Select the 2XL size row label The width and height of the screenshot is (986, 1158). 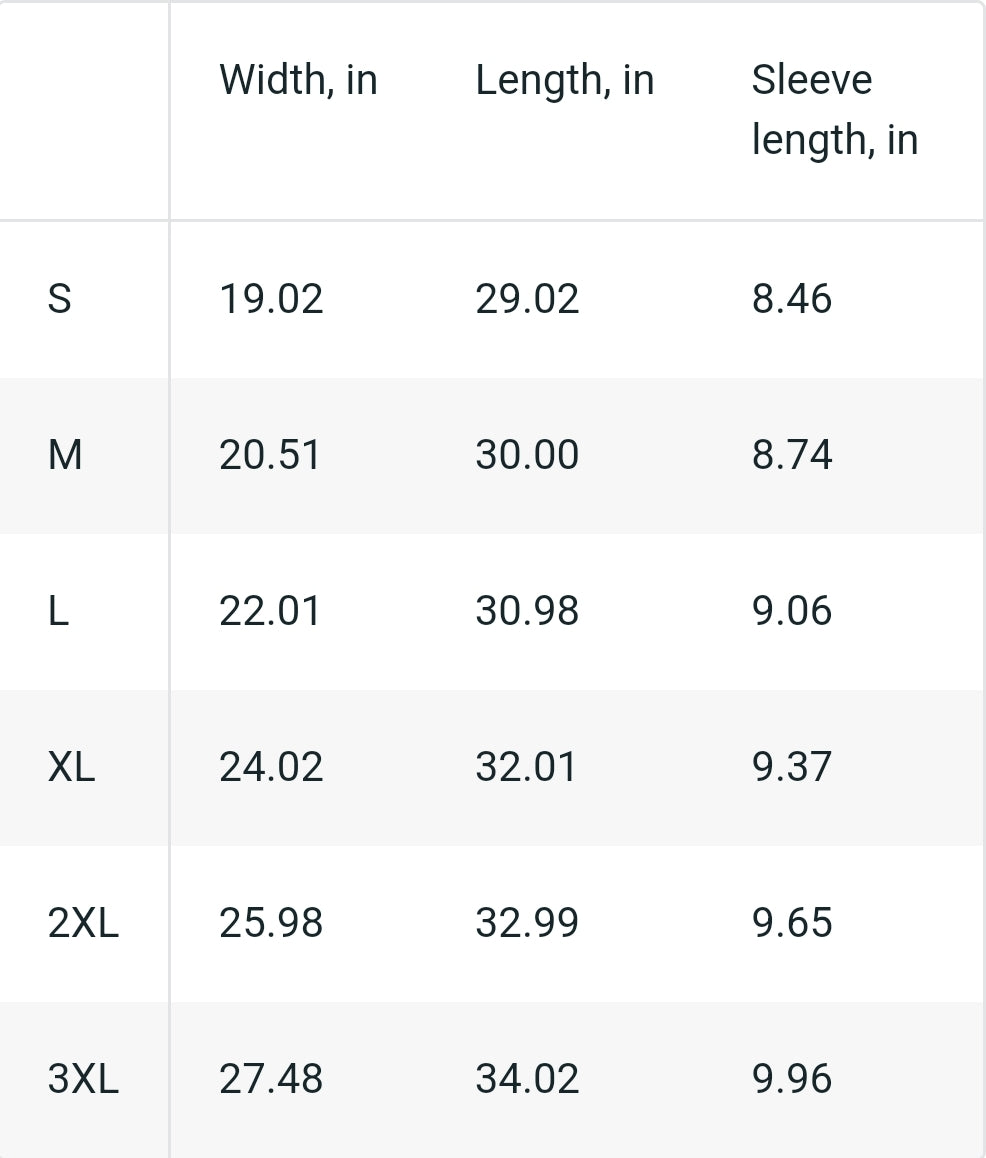[x=83, y=923]
